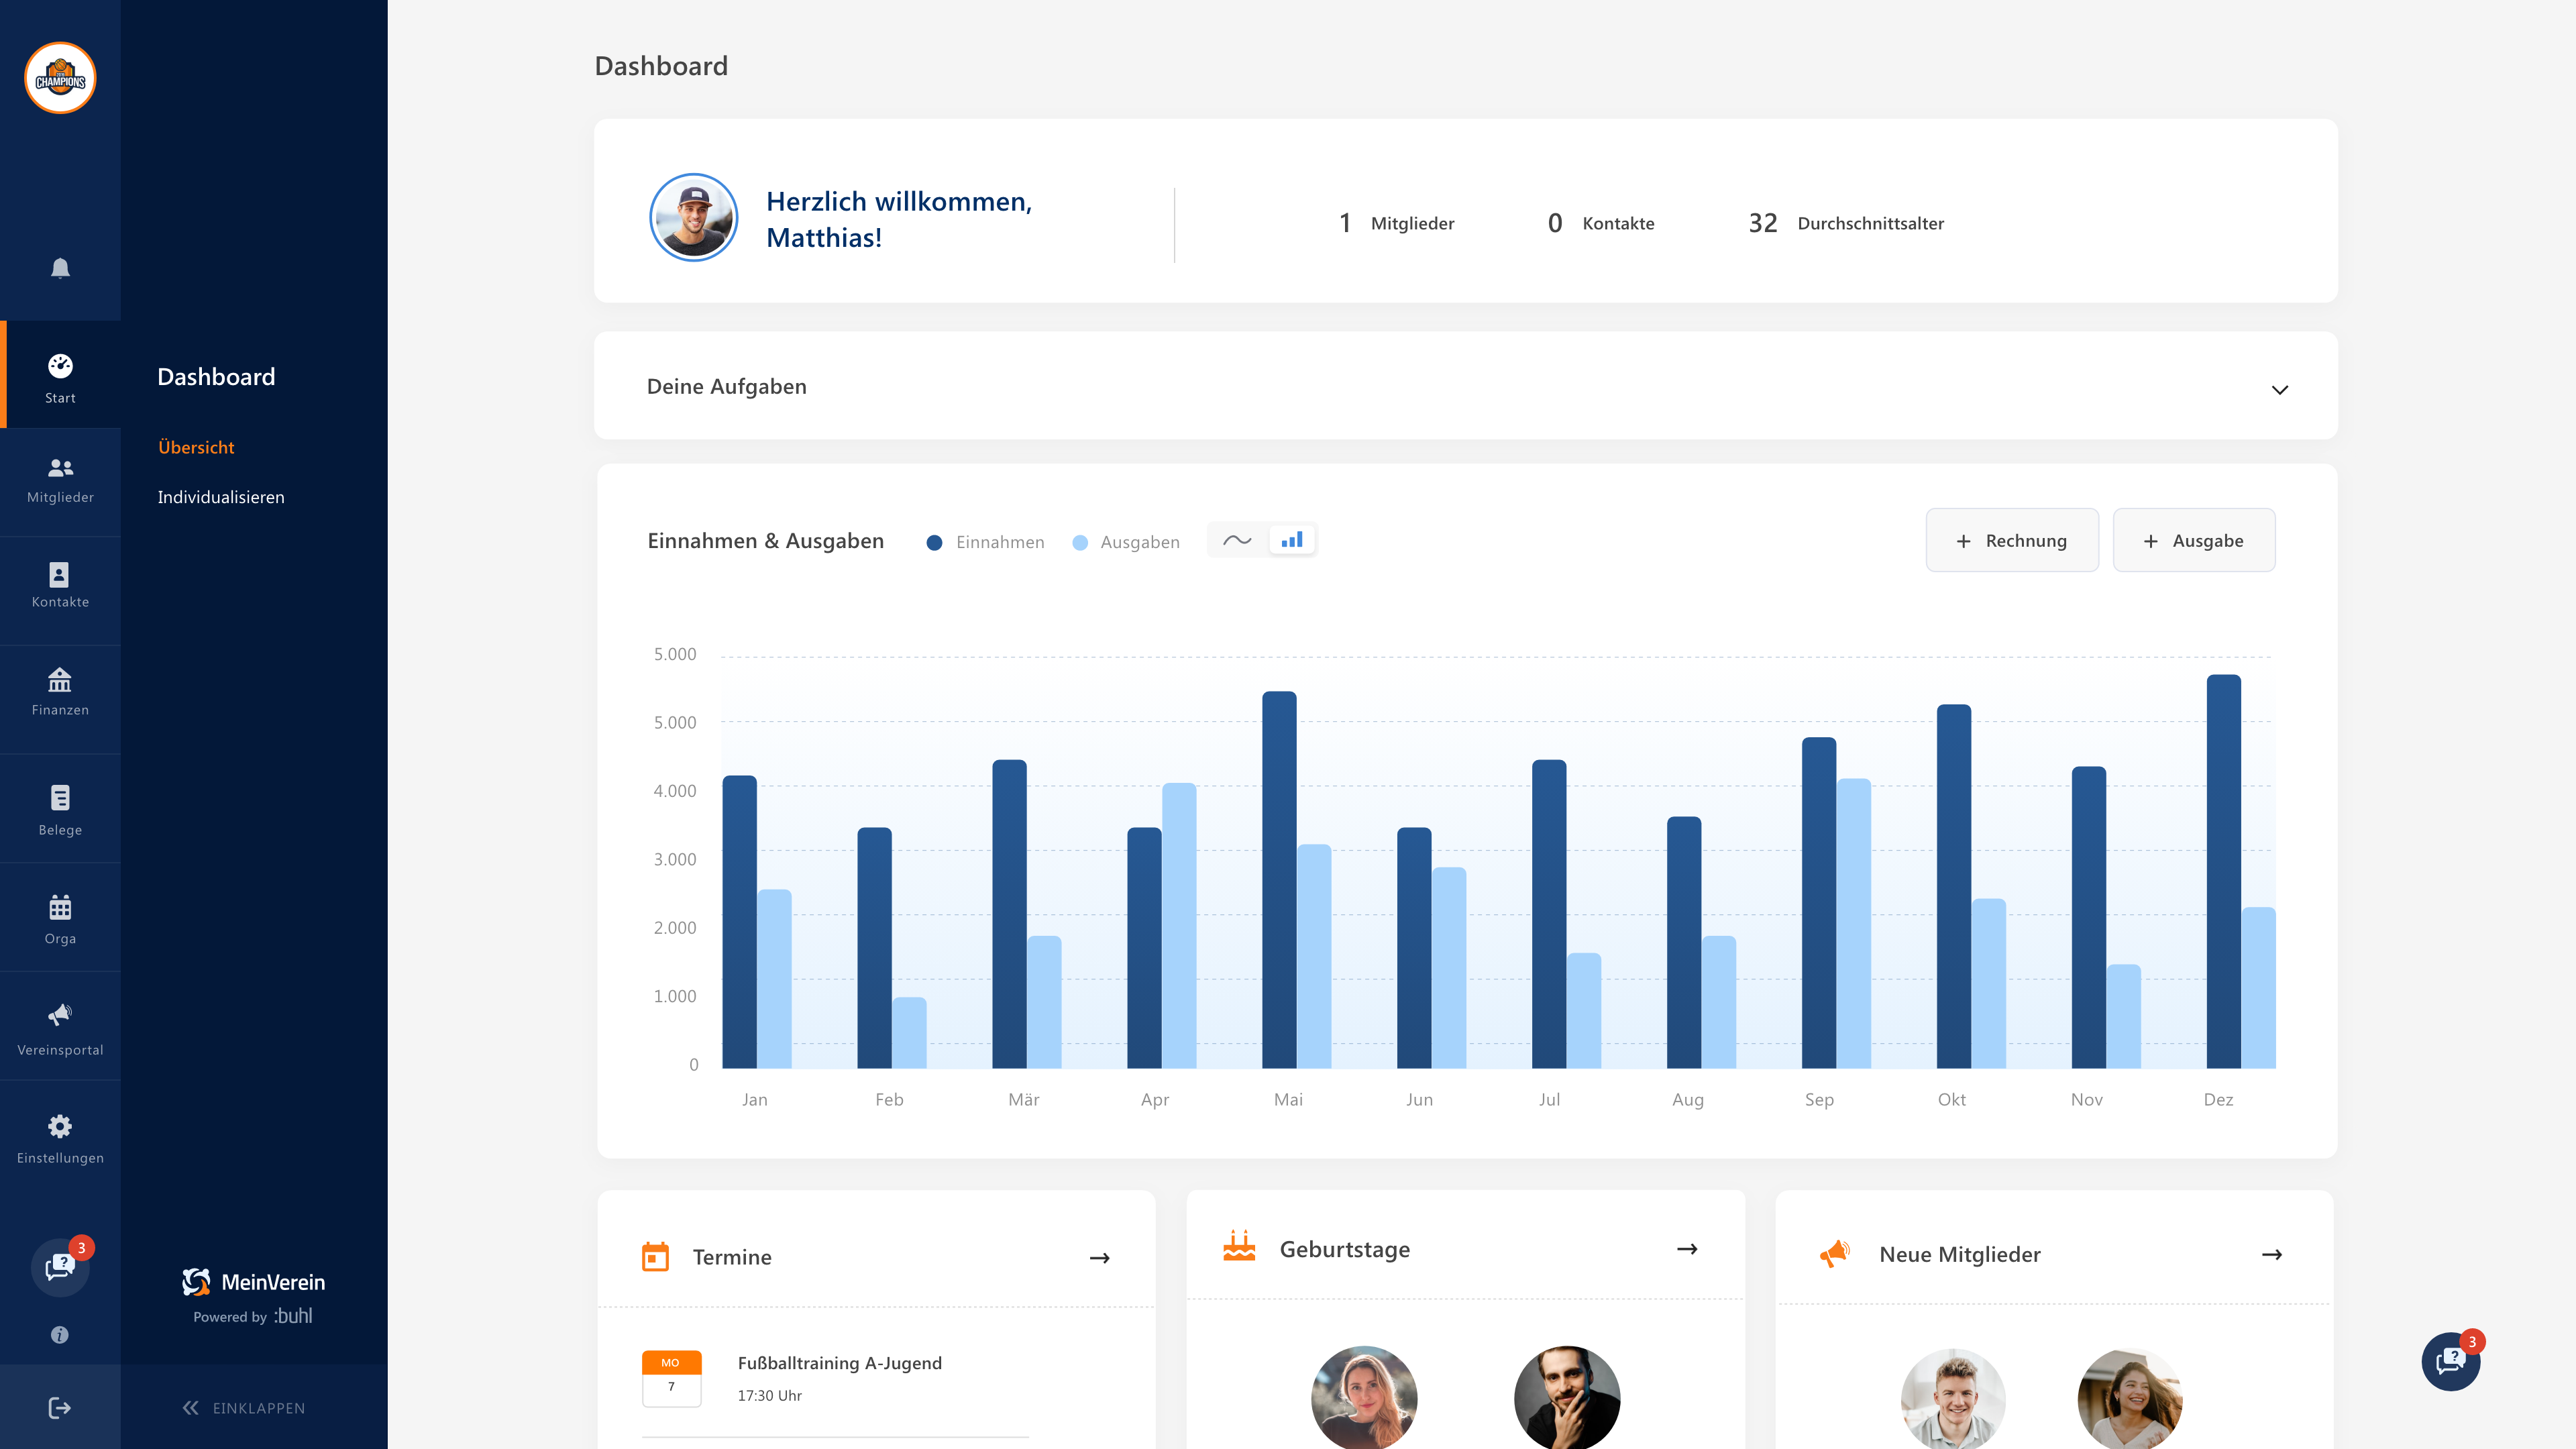Open Finanzen bank icon in sidebar
The height and width of the screenshot is (1449, 2576).
tap(60, 692)
